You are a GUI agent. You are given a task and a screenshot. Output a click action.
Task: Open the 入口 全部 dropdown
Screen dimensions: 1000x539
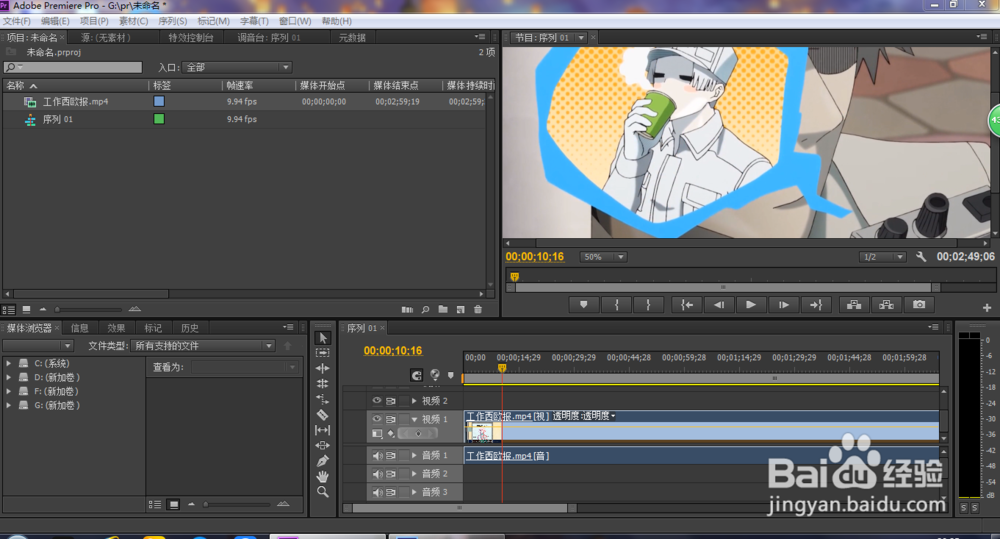[x=237, y=67]
